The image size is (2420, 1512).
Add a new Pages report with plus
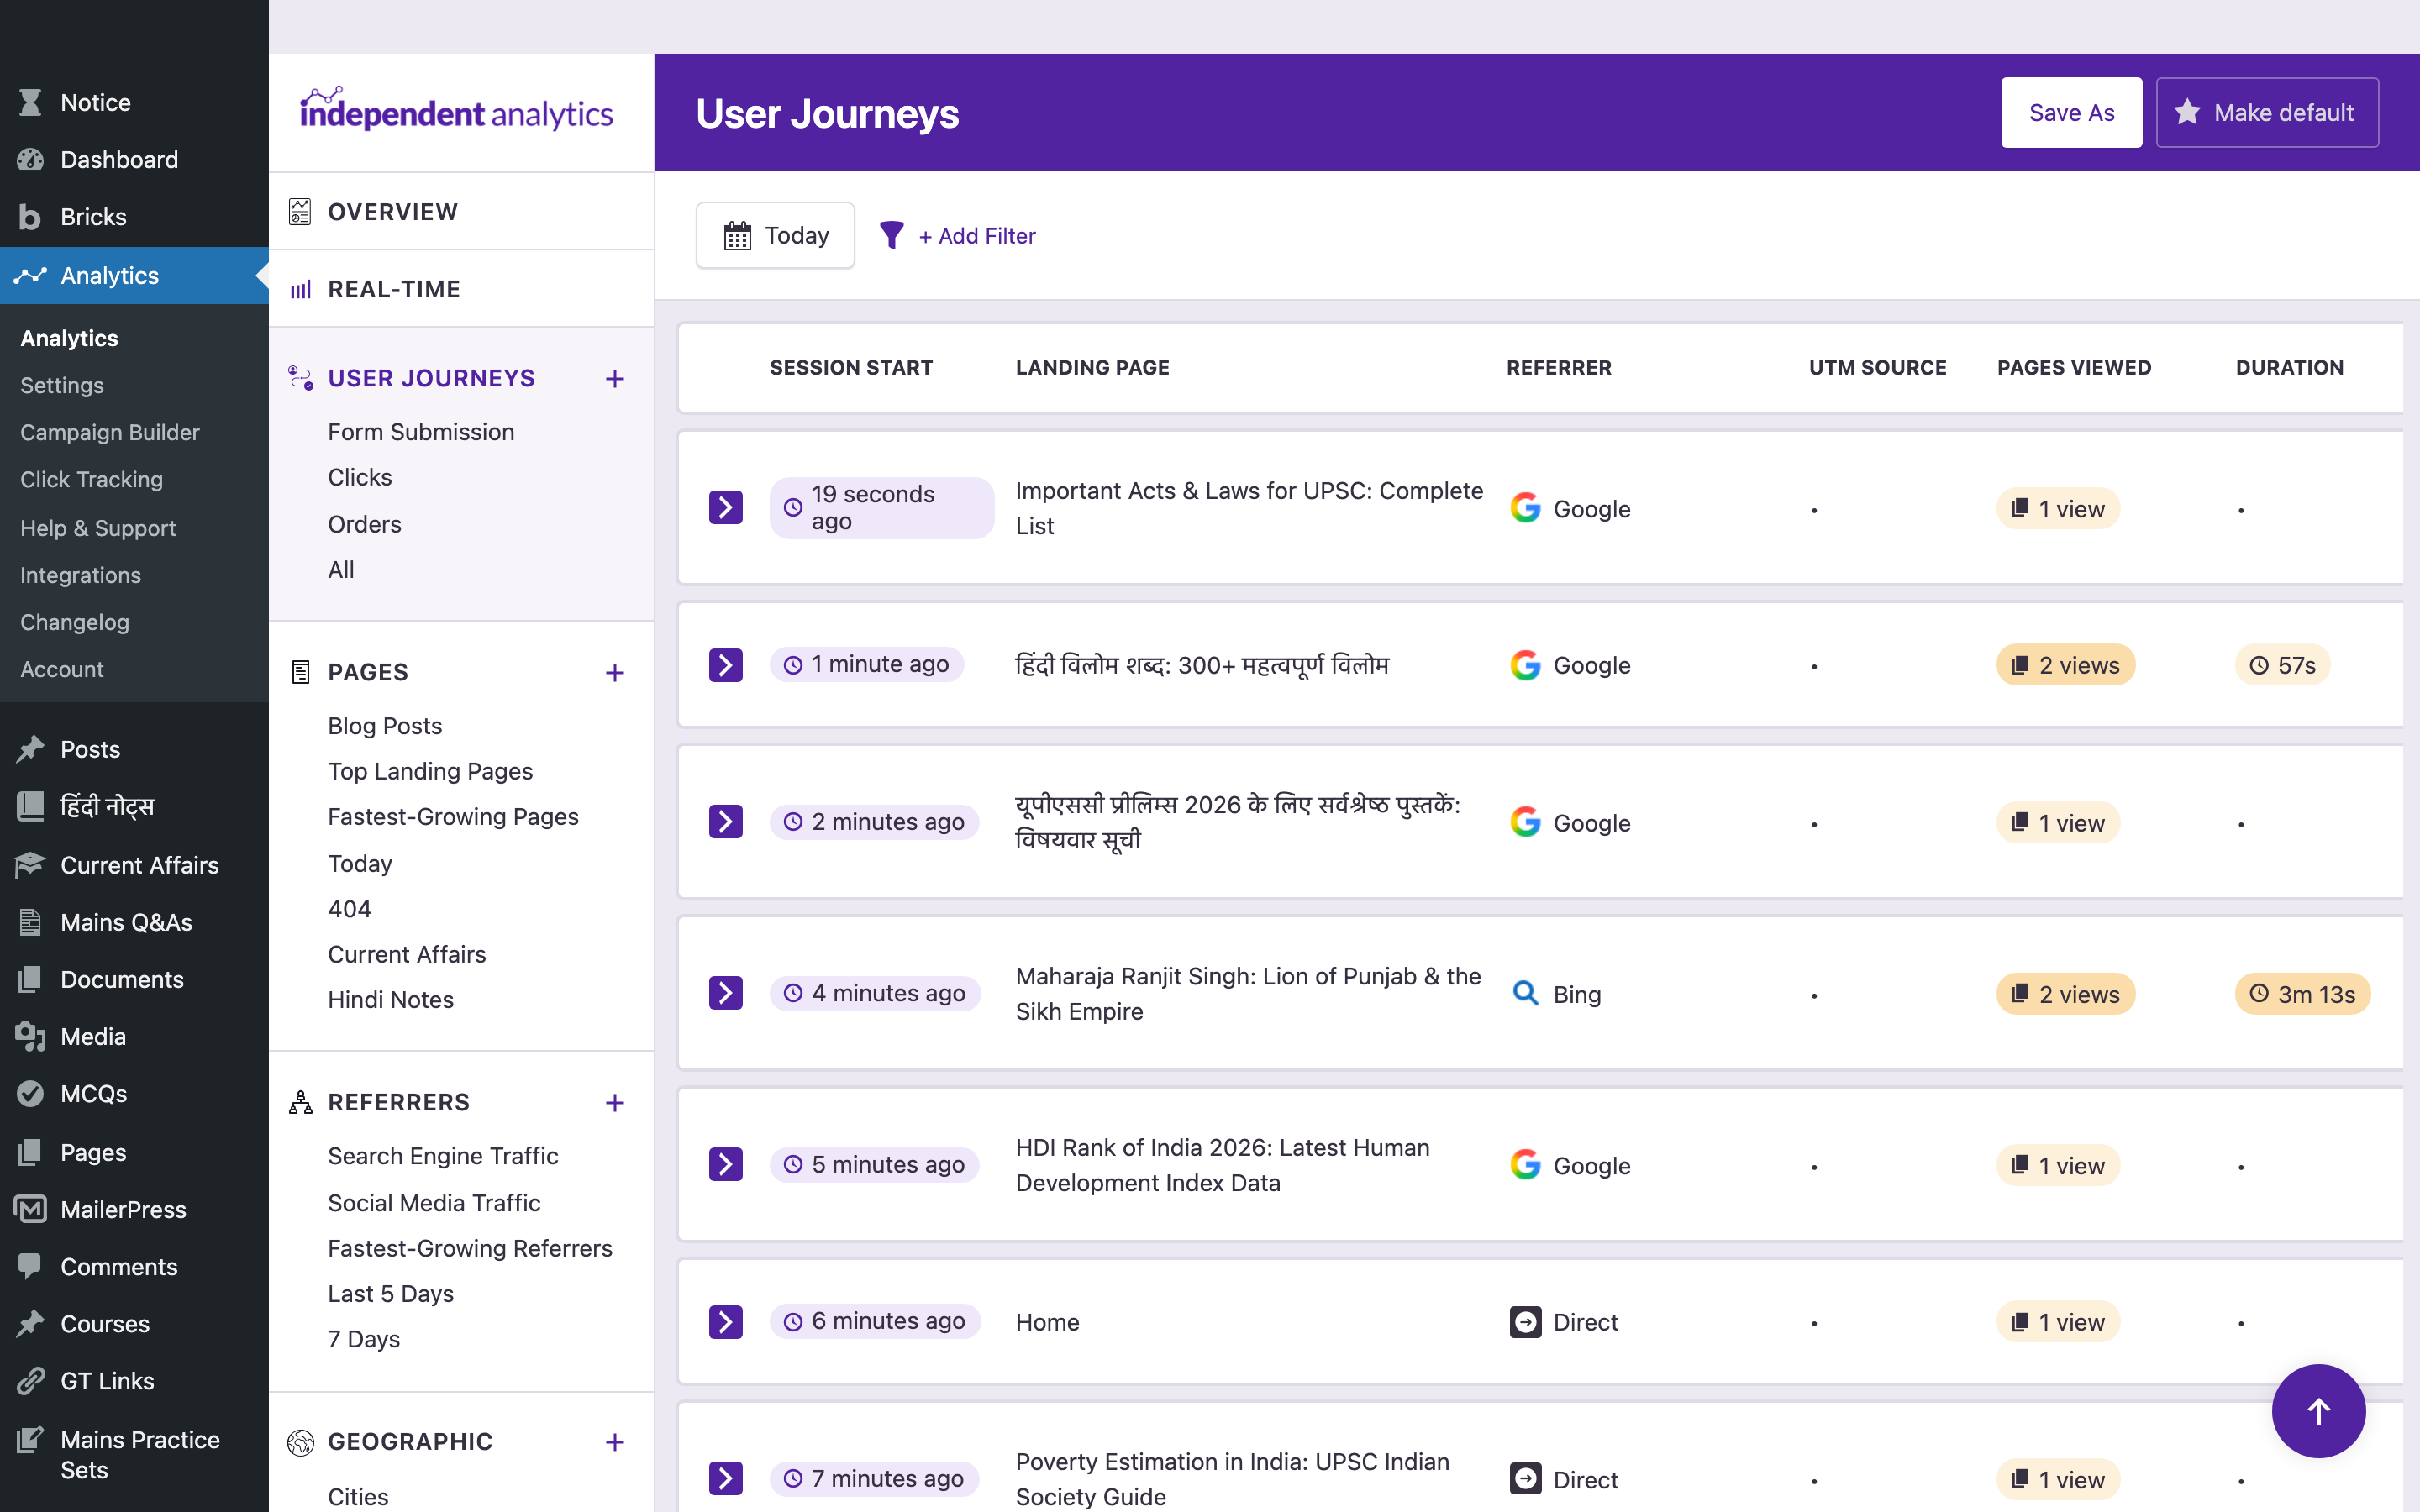pyautogui.click(x=615, y=673)
